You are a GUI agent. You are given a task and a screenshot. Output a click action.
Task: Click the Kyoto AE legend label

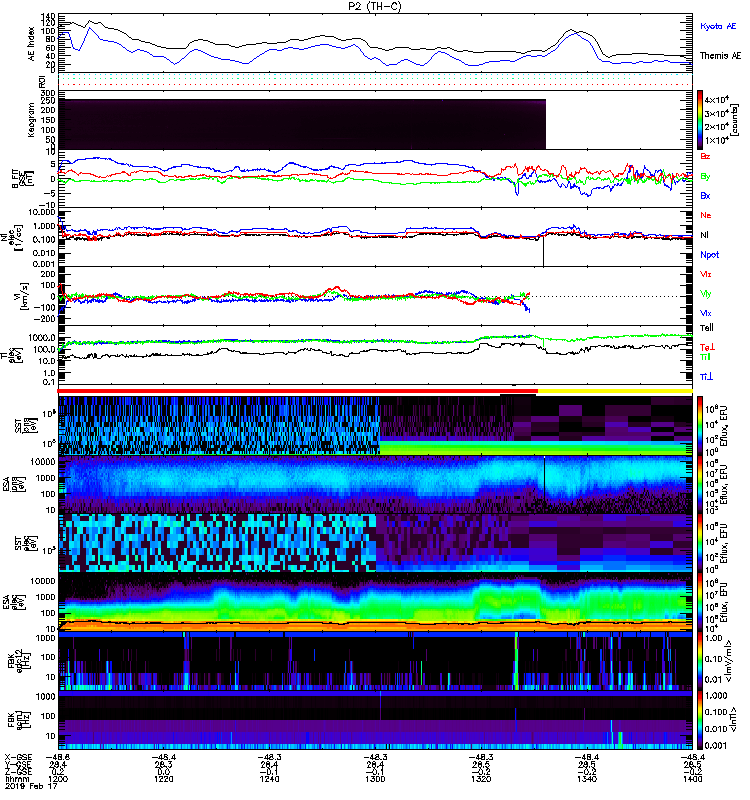(719, 24)
